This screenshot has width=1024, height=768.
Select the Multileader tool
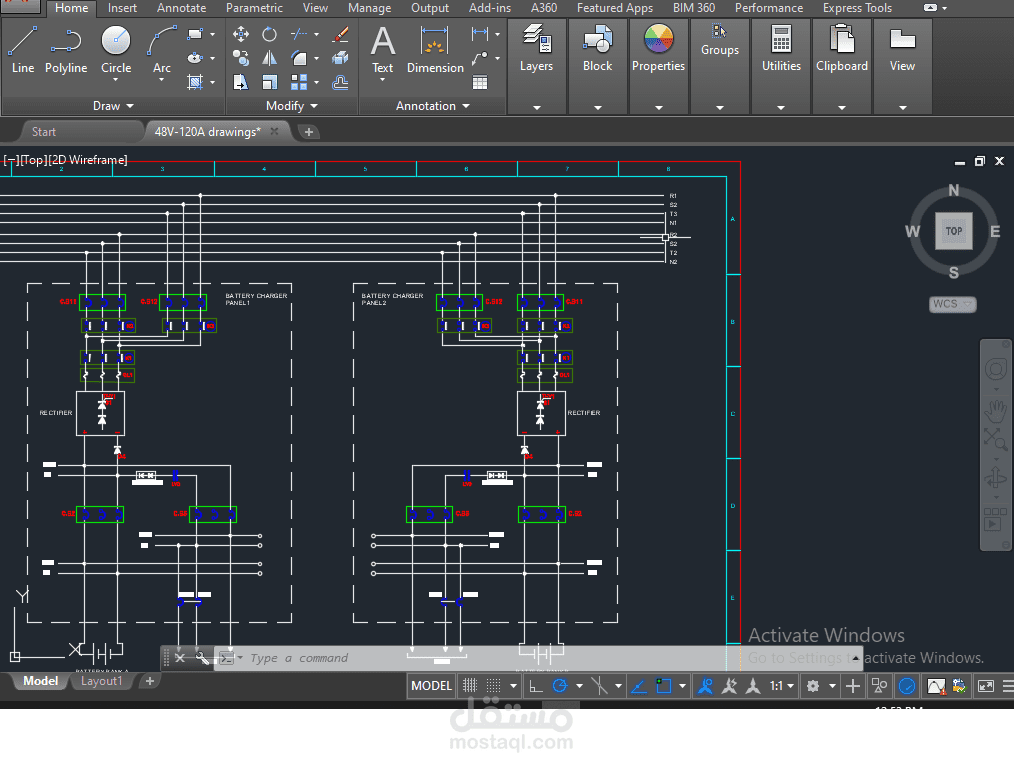click(x=480, y=58)
